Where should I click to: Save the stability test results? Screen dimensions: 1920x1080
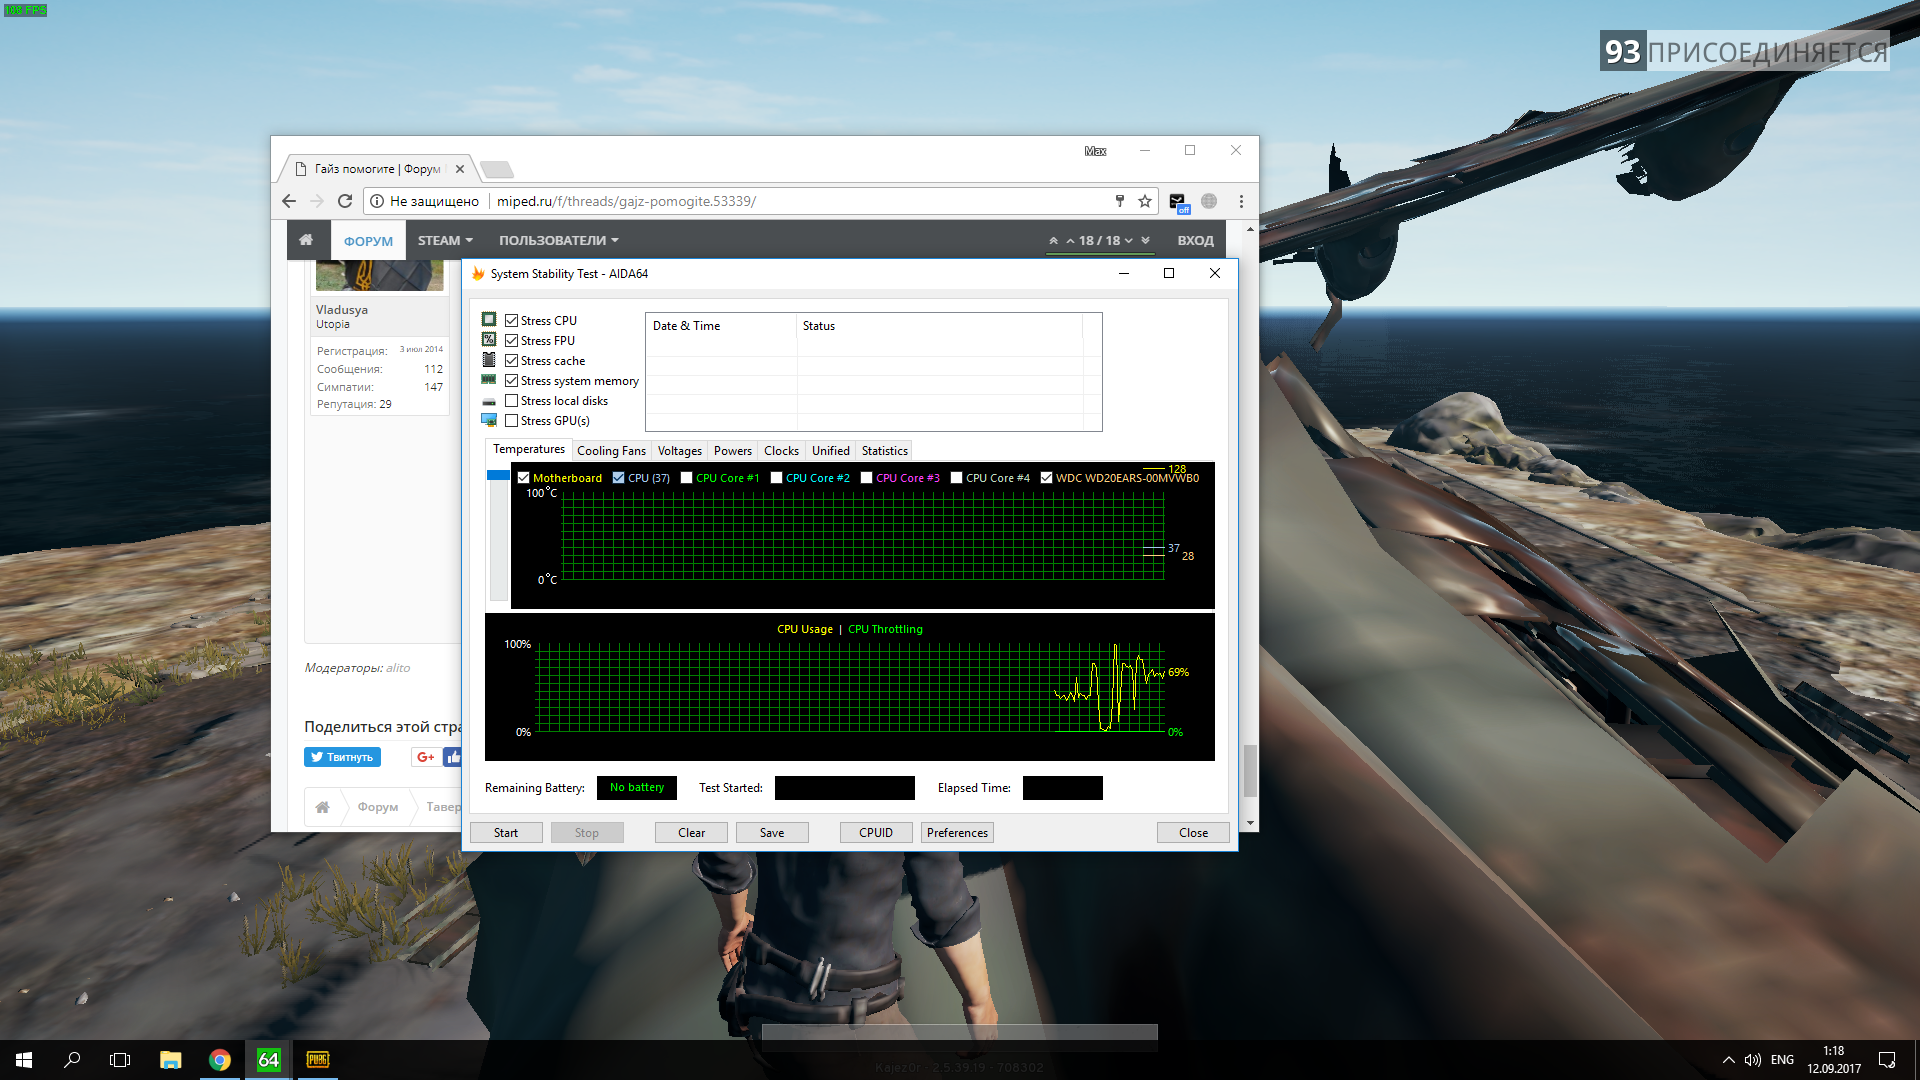coord(772,833)
